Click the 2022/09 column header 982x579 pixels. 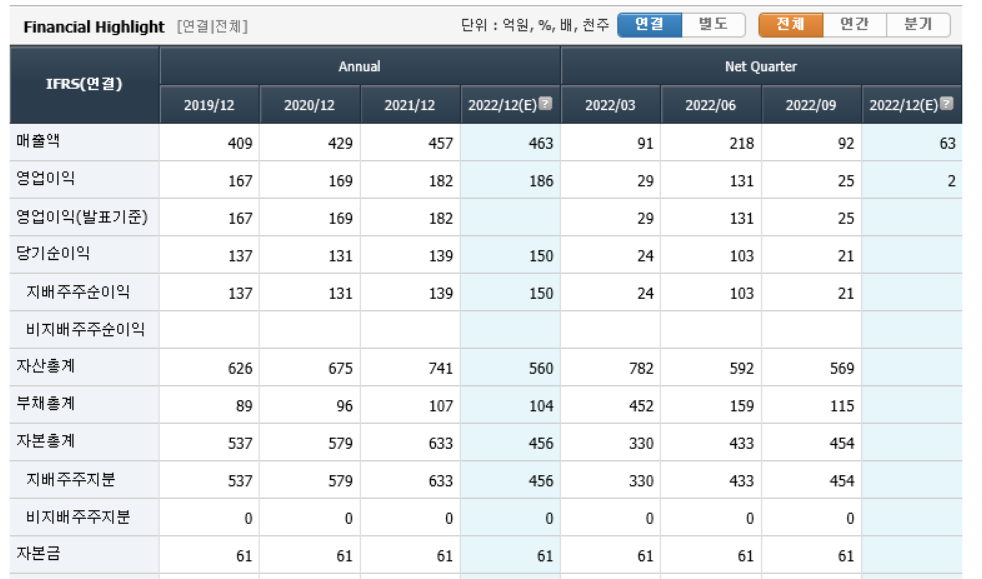810,105
